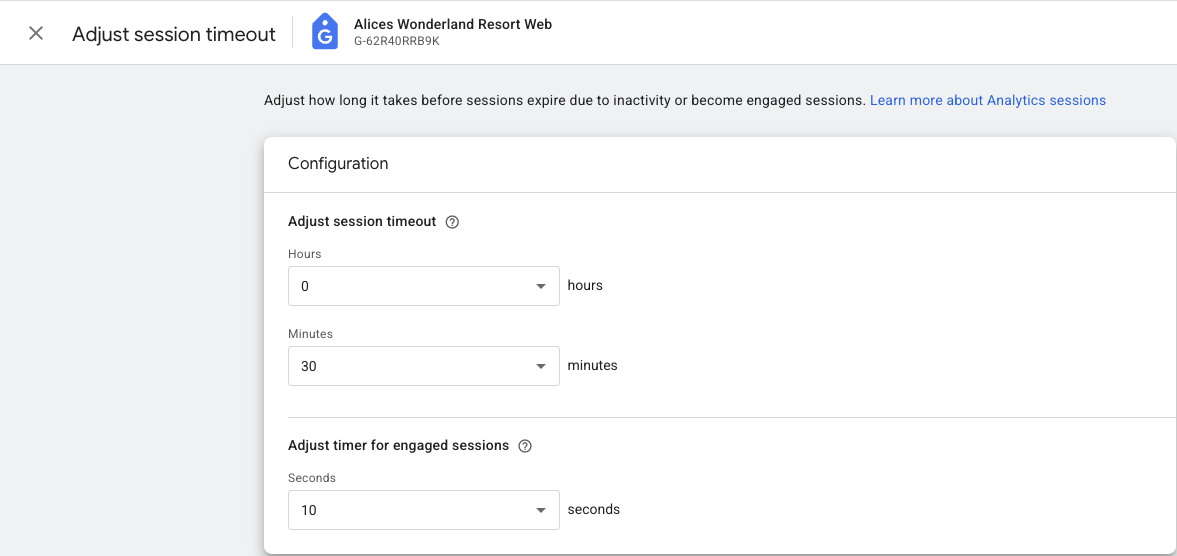The width and height of the screenshot is (1177, 556).
Task: Click the Alices Wonderland Resort Web name
Action: (x=452, y=24)
